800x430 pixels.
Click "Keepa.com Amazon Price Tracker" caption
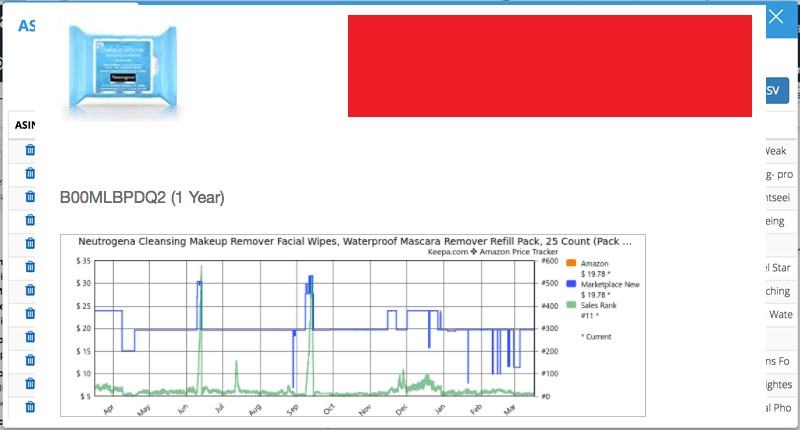492,252
